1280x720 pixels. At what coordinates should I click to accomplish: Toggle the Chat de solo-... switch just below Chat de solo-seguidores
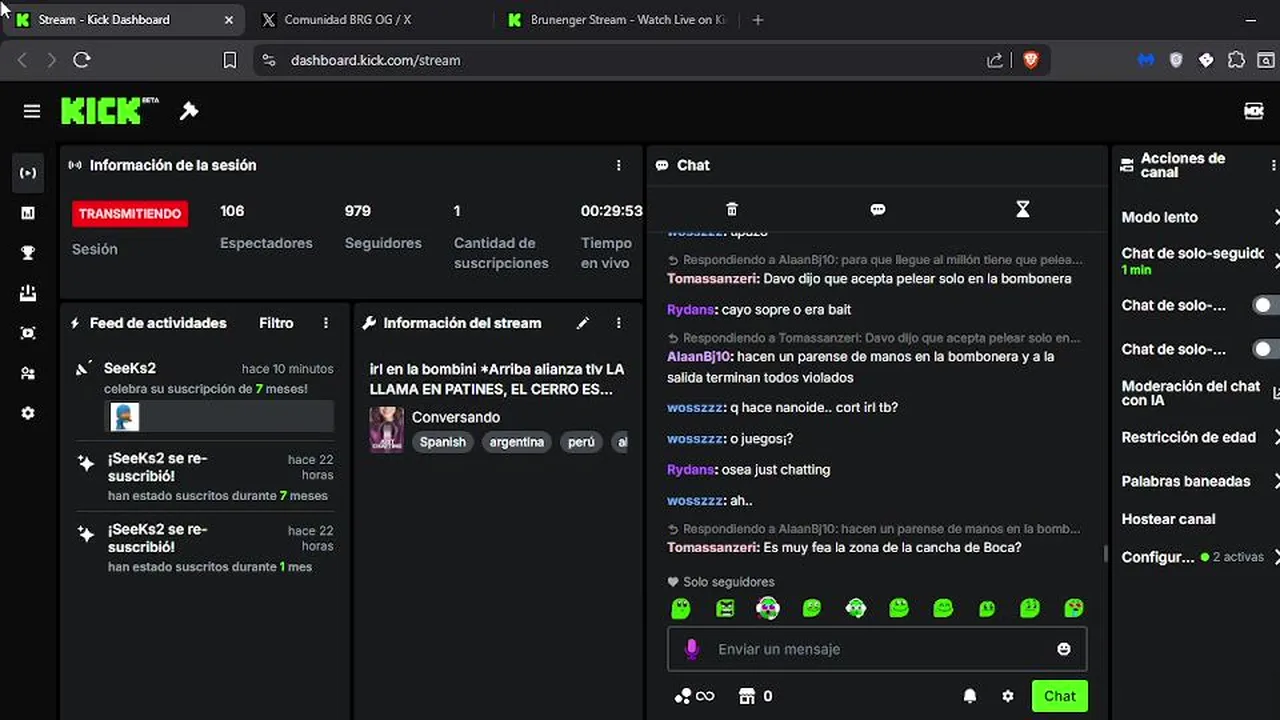tap(1266, 305)
